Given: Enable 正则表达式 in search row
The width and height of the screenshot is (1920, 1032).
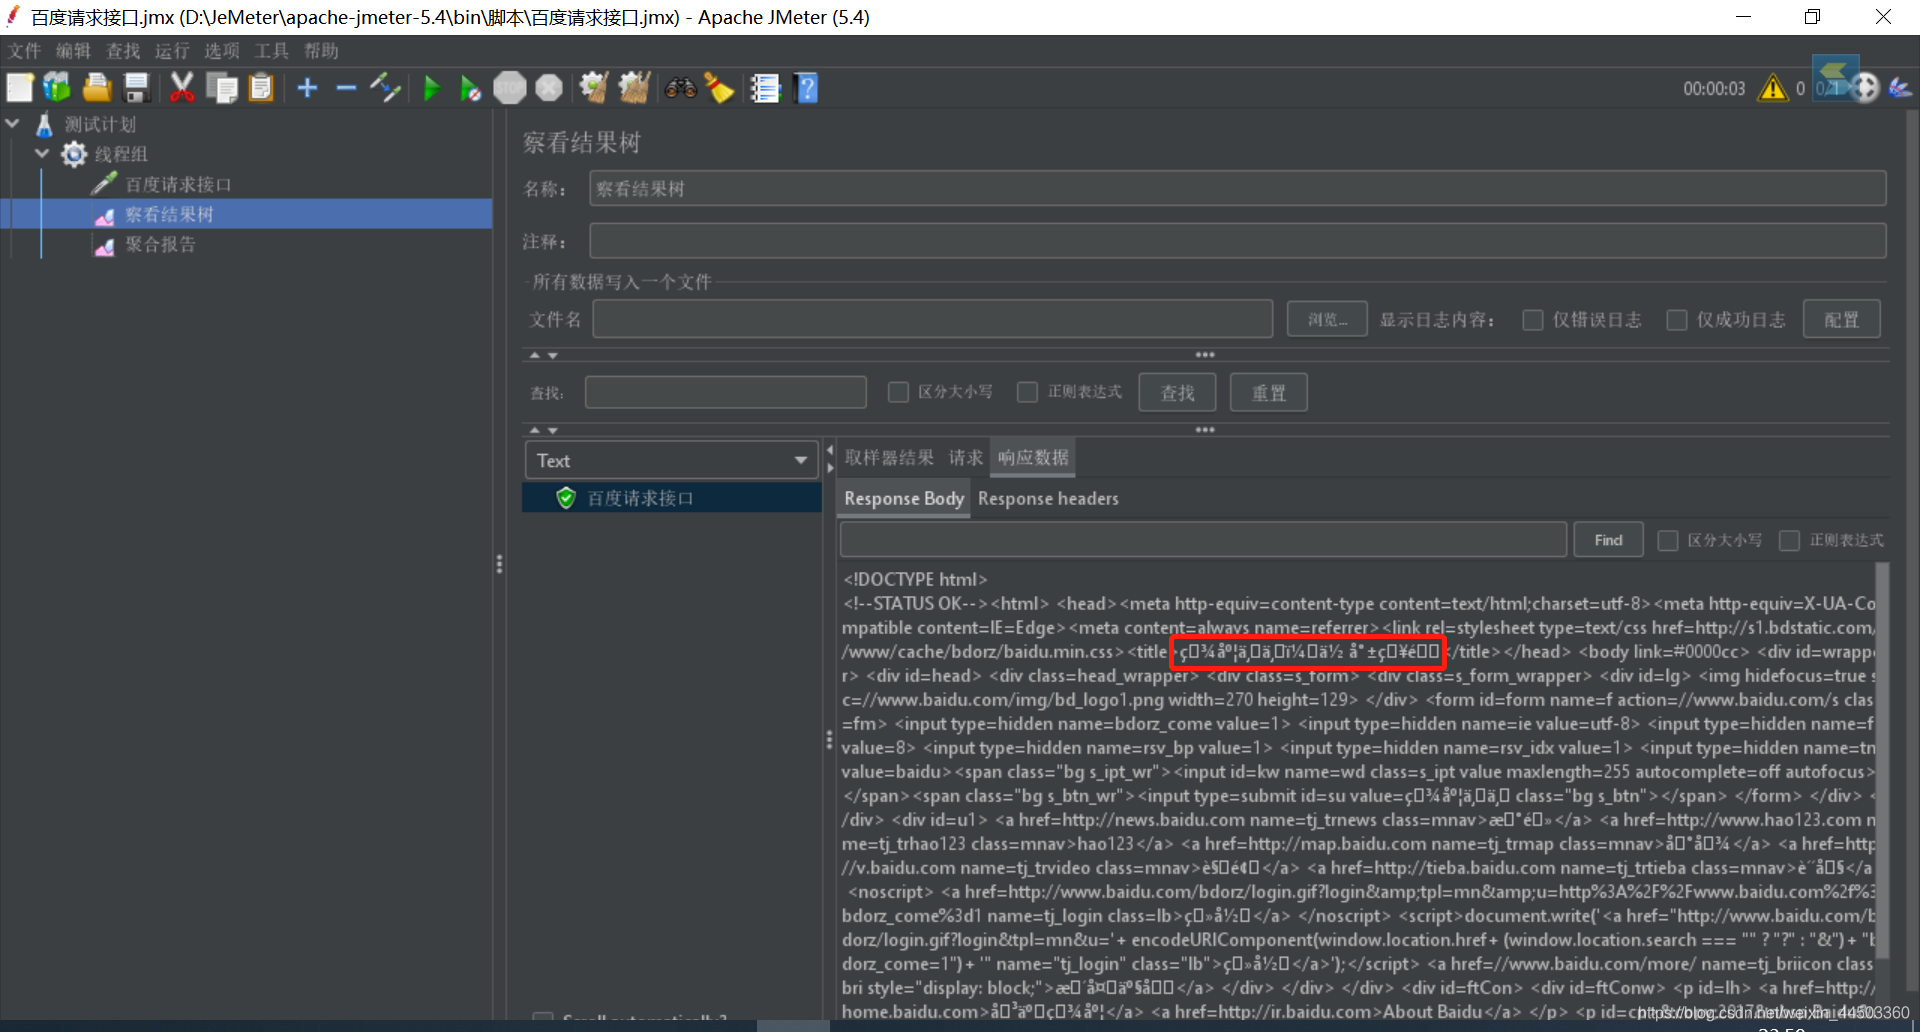Looking at the screenshot, I should [x=1027, y=392].
